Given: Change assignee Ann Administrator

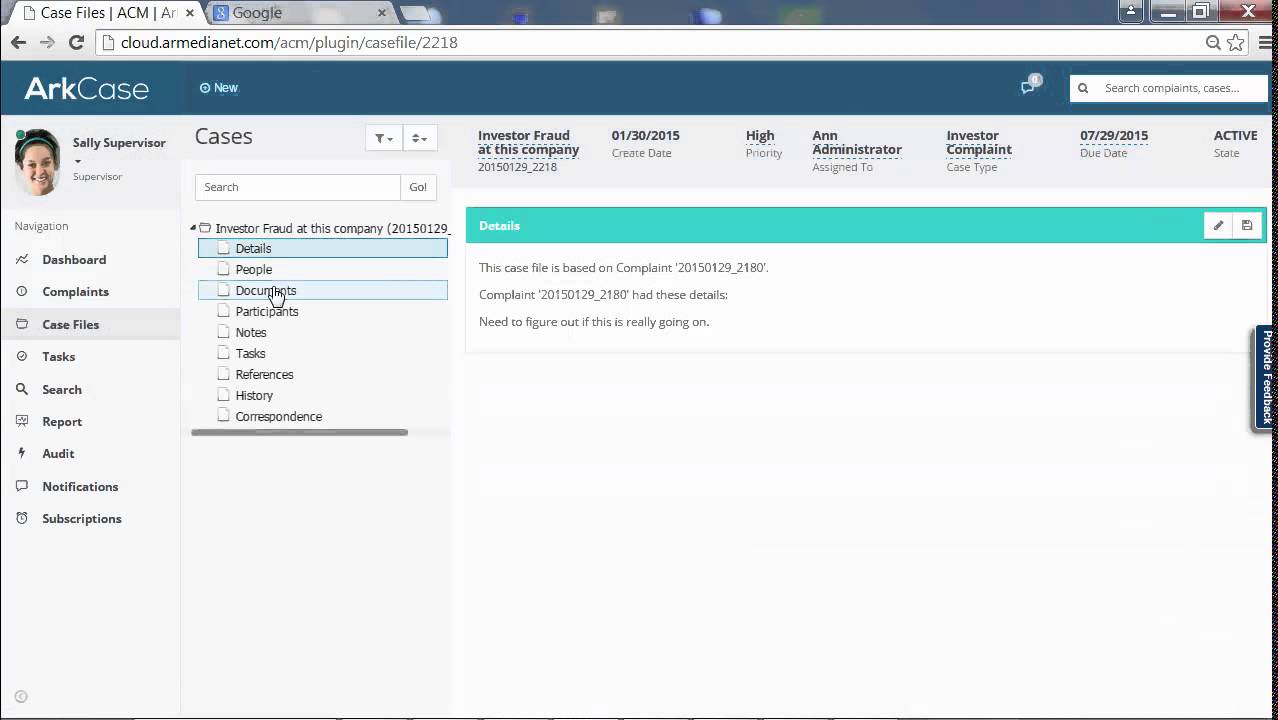Looking at the screenshot, I should tap(857, 143).
